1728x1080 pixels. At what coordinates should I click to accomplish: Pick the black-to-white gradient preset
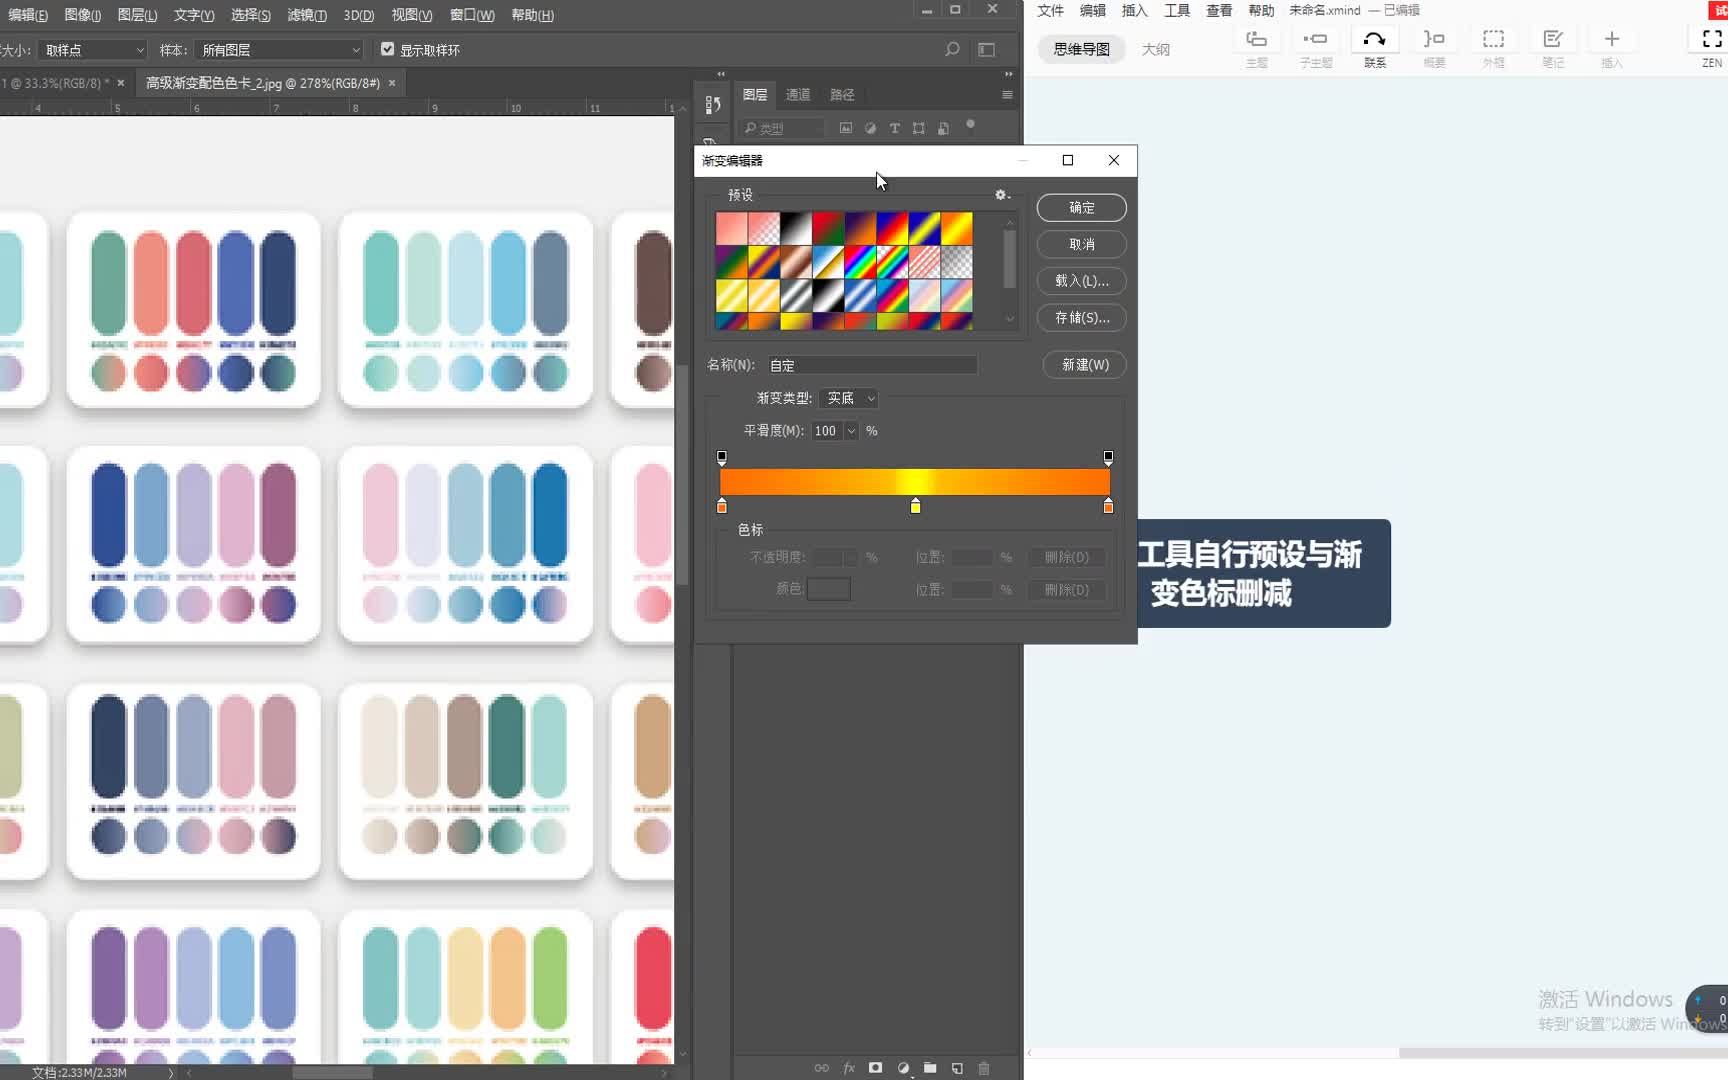(796, 228)
